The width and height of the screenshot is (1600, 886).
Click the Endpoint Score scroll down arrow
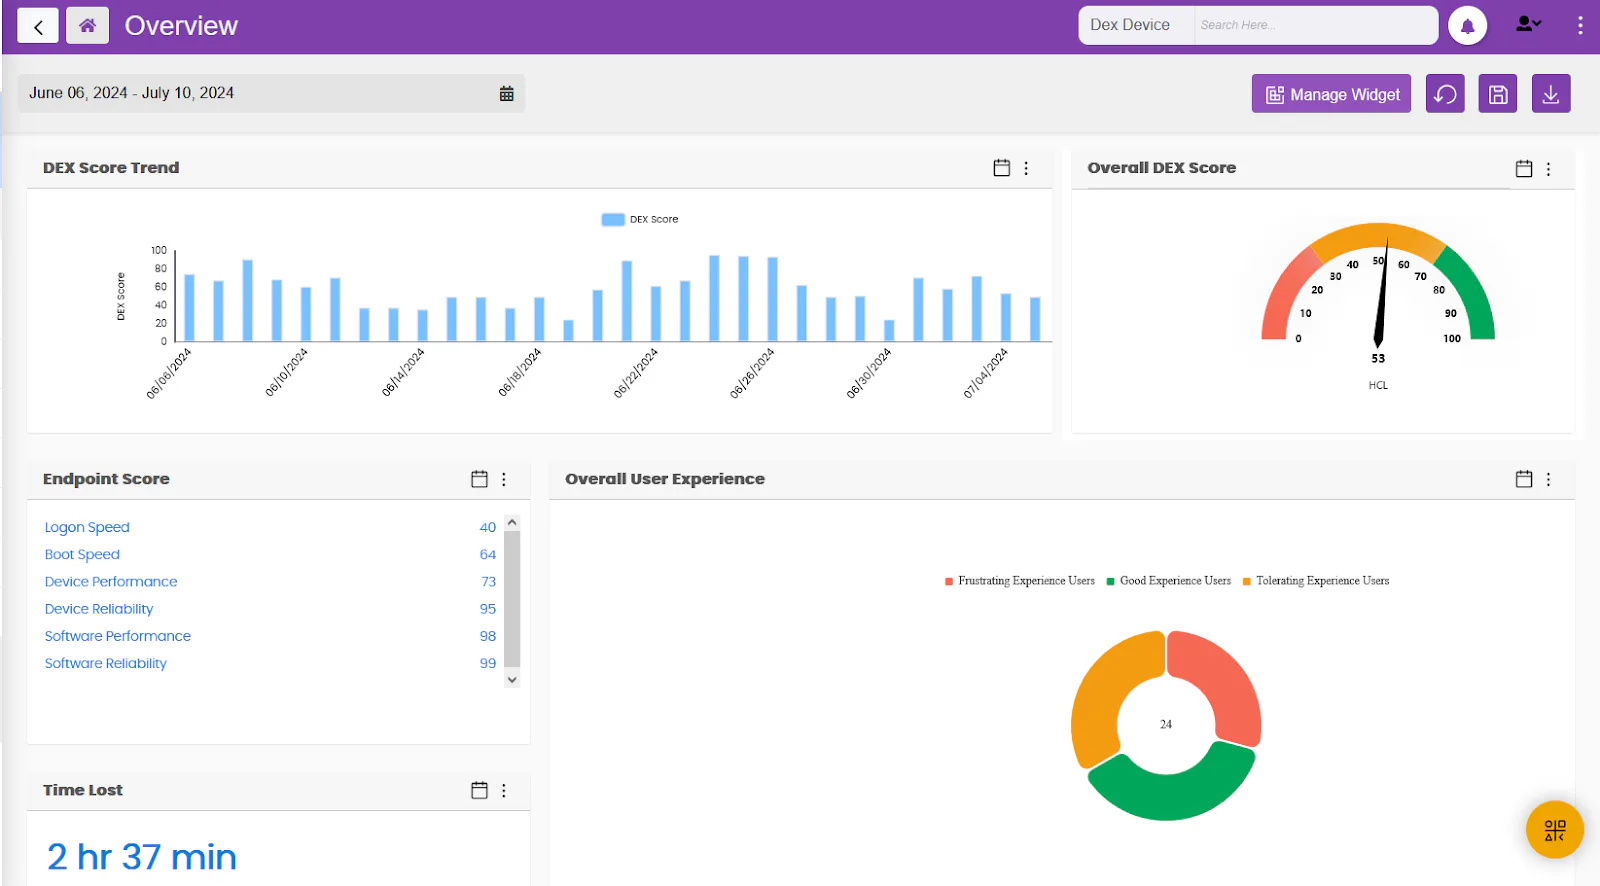pyautogui.click(x=512, y=680)
